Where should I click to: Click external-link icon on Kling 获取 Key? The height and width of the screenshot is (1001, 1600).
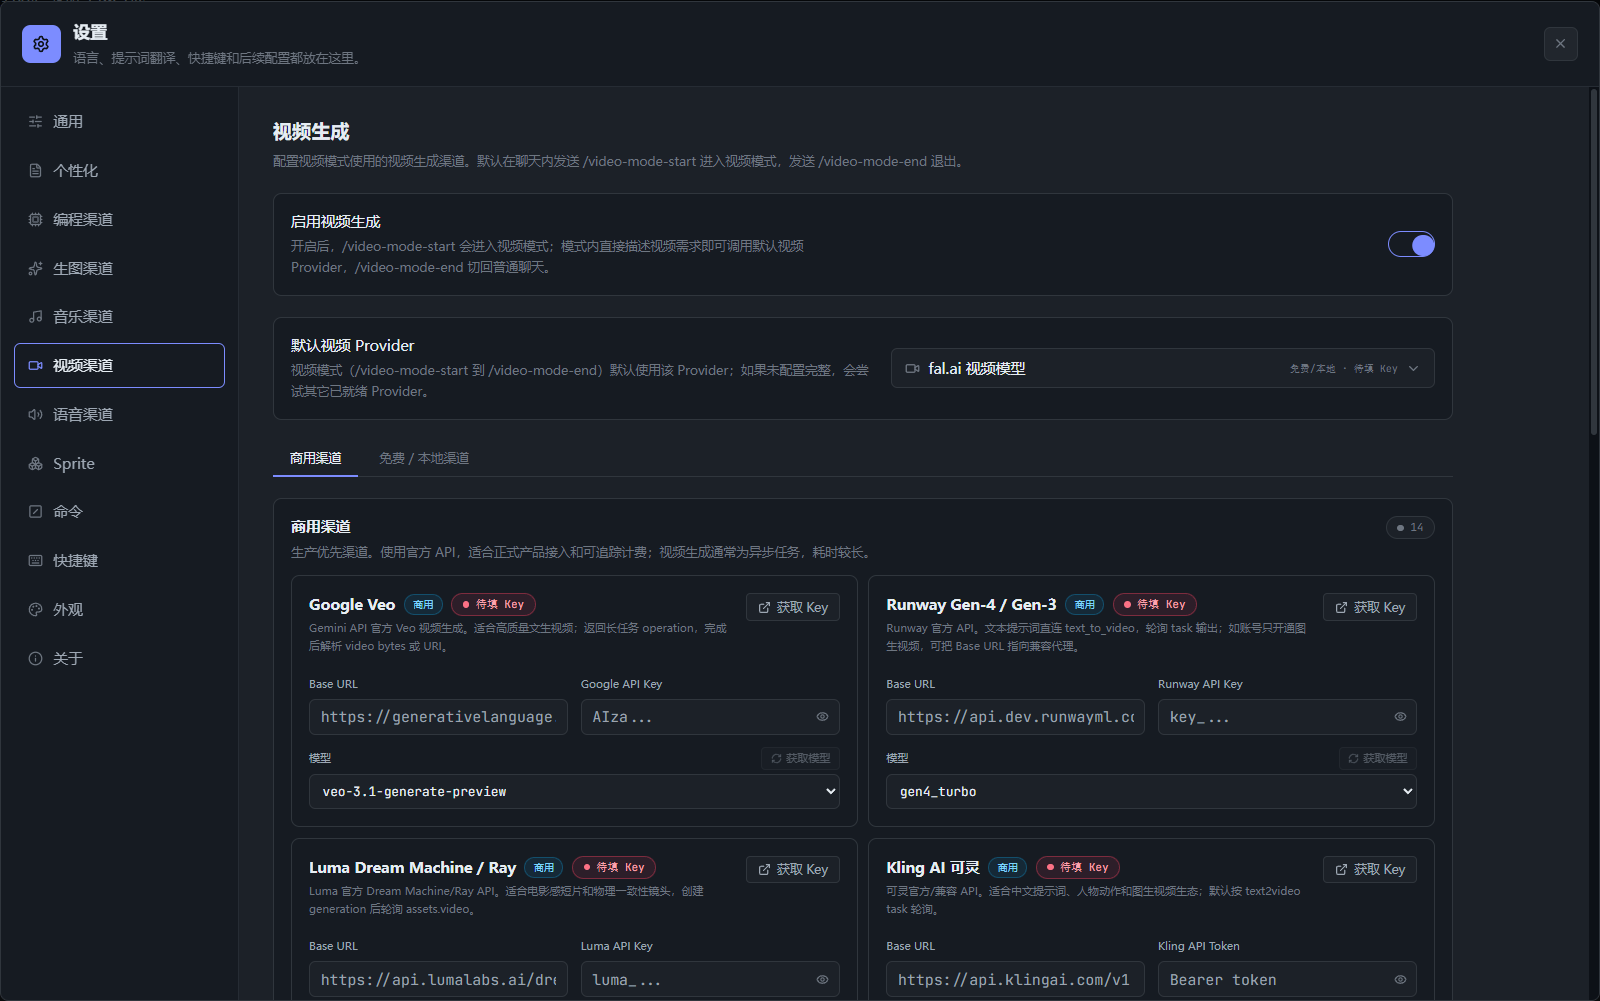pyautogui.click(x=1341, y=870)
